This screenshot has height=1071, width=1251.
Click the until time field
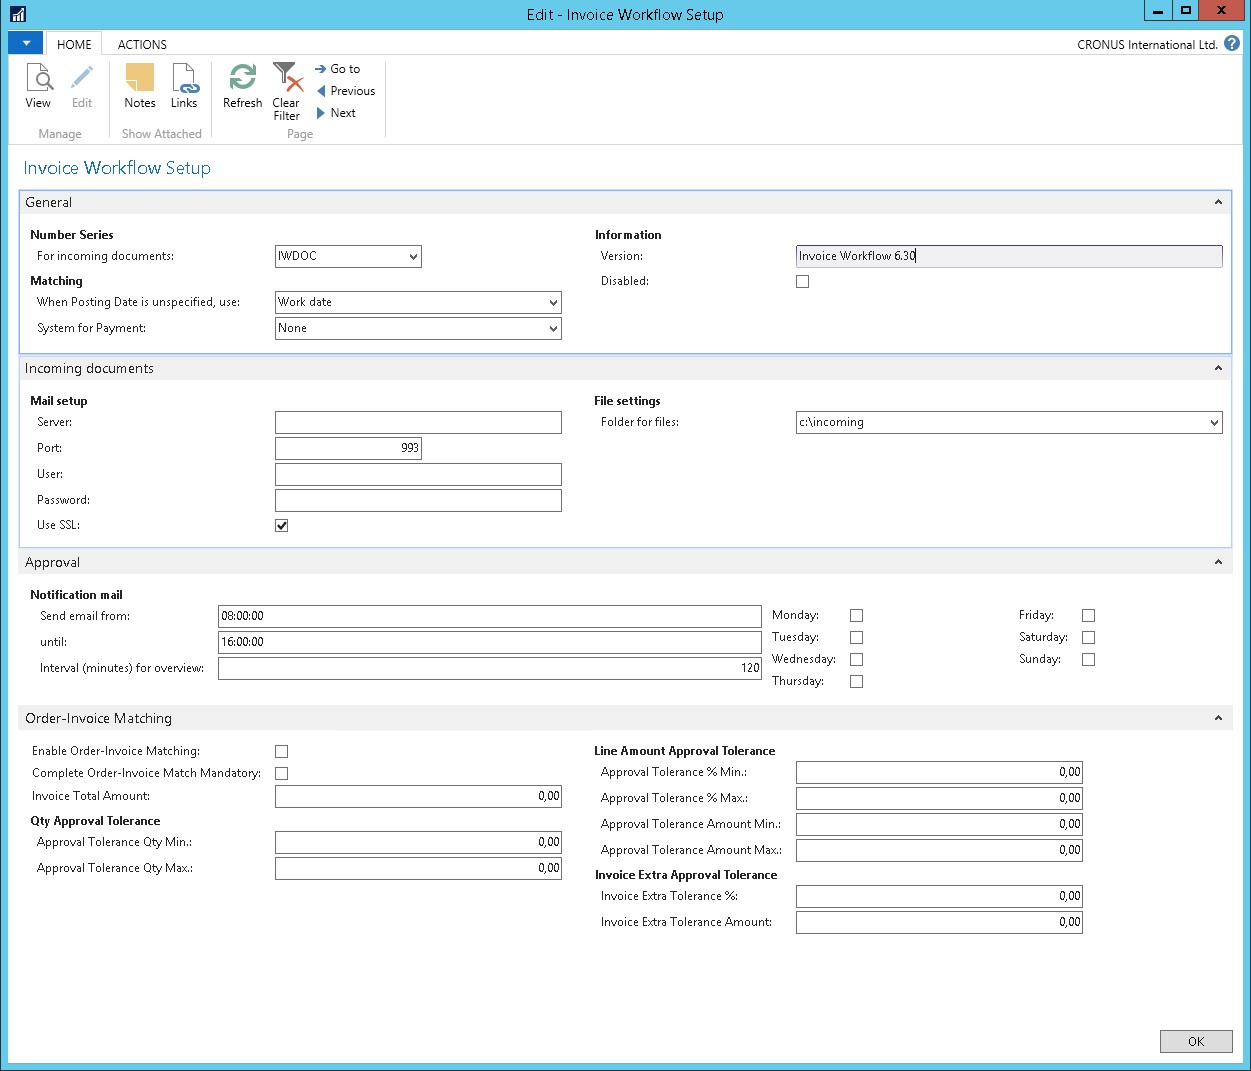pyautogui.click(x=490, y=642)
